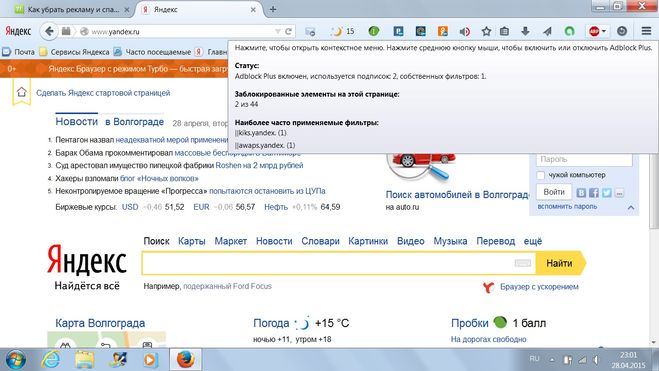
Task: Show bookmarks list icon next to star
Action: [504, 31]
